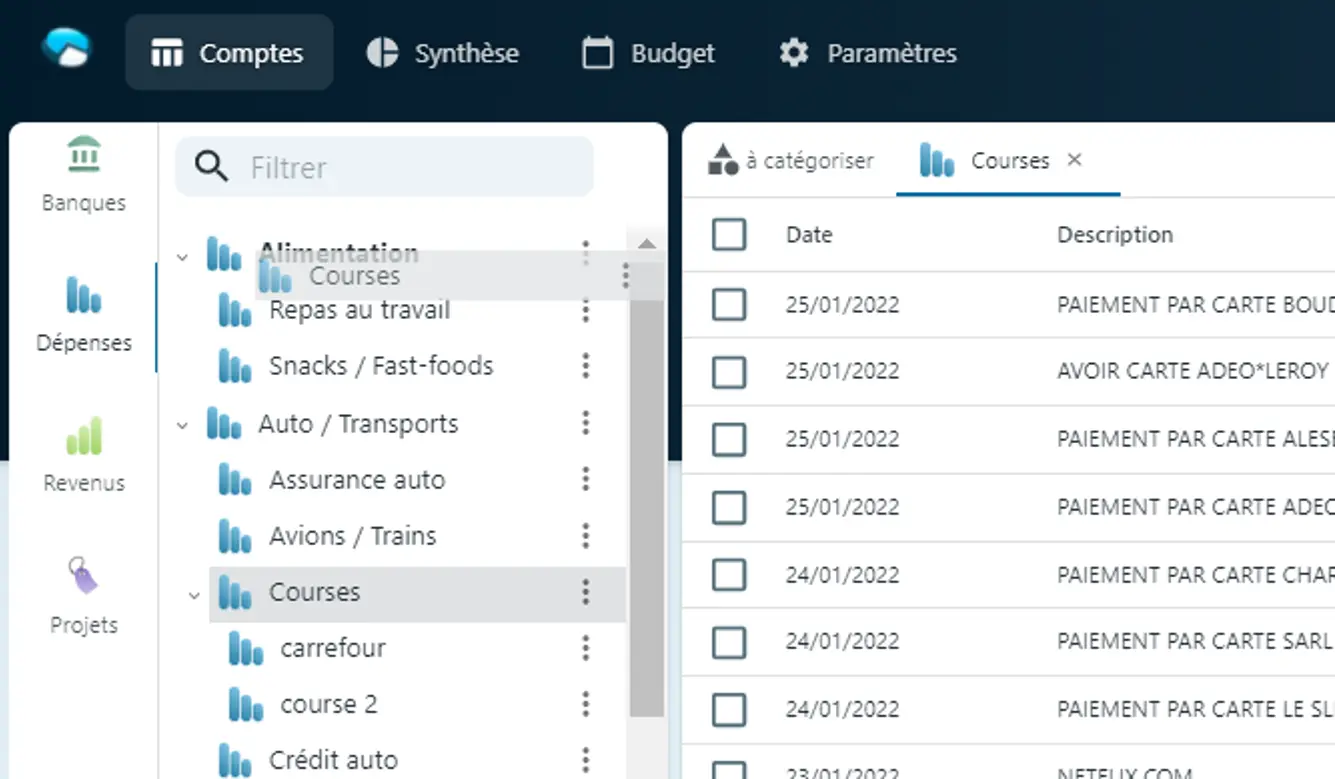Viewport: 1335px width, 779px height.
Task: Open three-dot menu for Assurance auto
Action: (586, 480)
